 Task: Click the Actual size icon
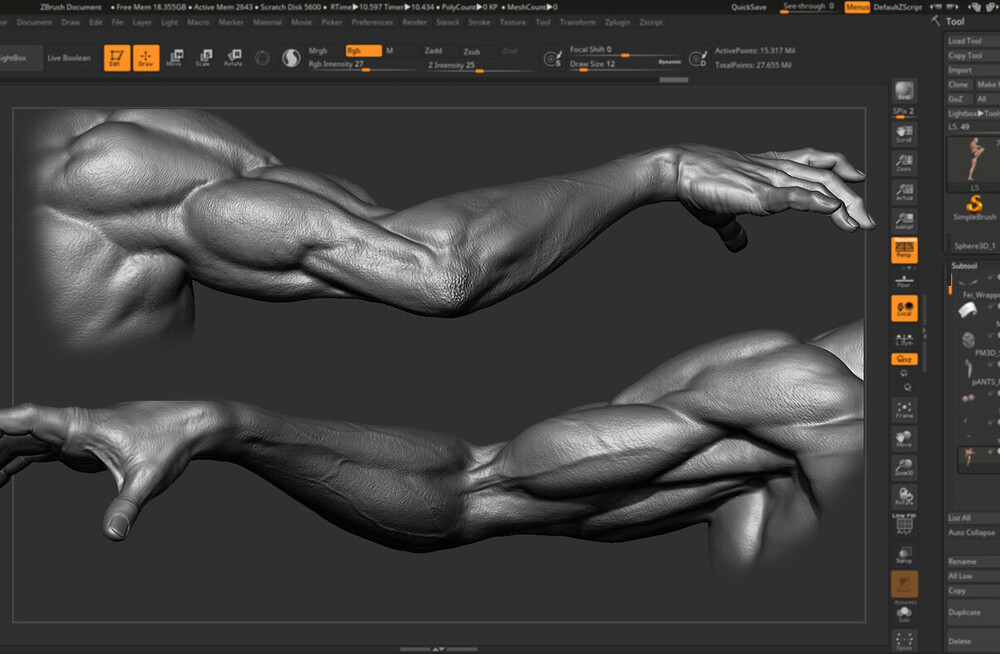point(904,191)
